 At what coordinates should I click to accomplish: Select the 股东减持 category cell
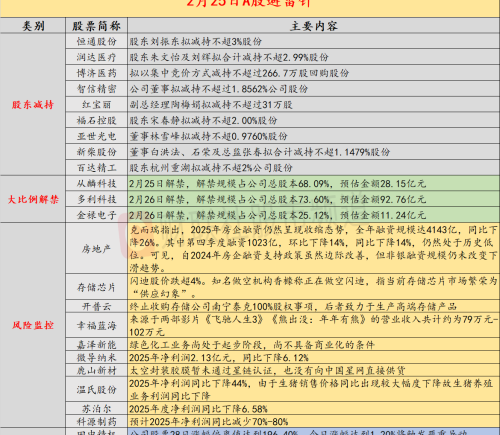point(33,105)
